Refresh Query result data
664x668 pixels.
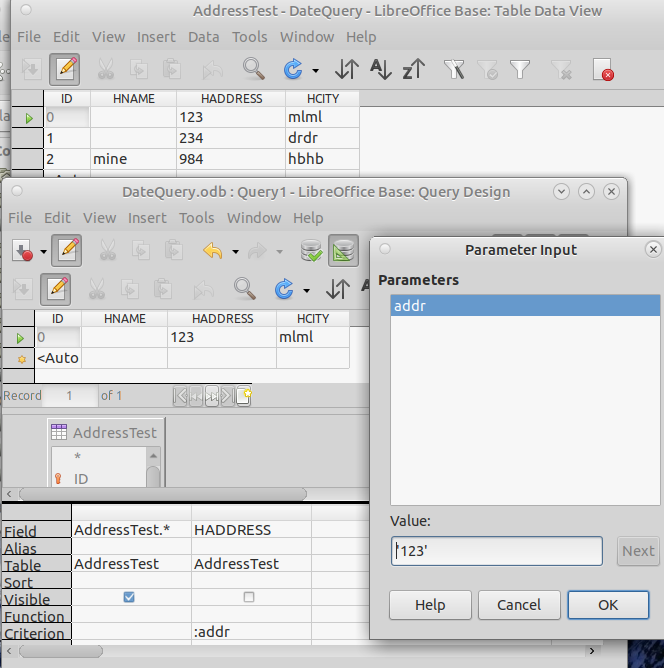coord(284,290)
